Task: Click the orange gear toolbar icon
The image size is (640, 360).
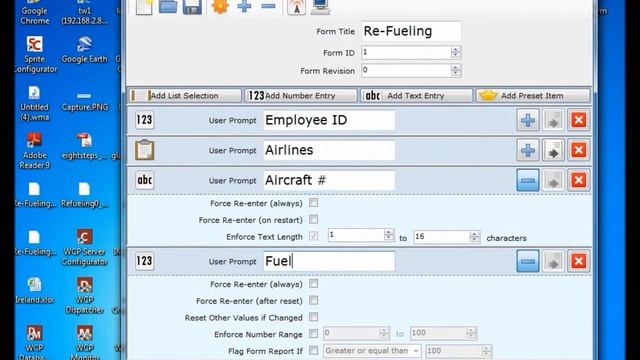Action: tap(220, 7)
